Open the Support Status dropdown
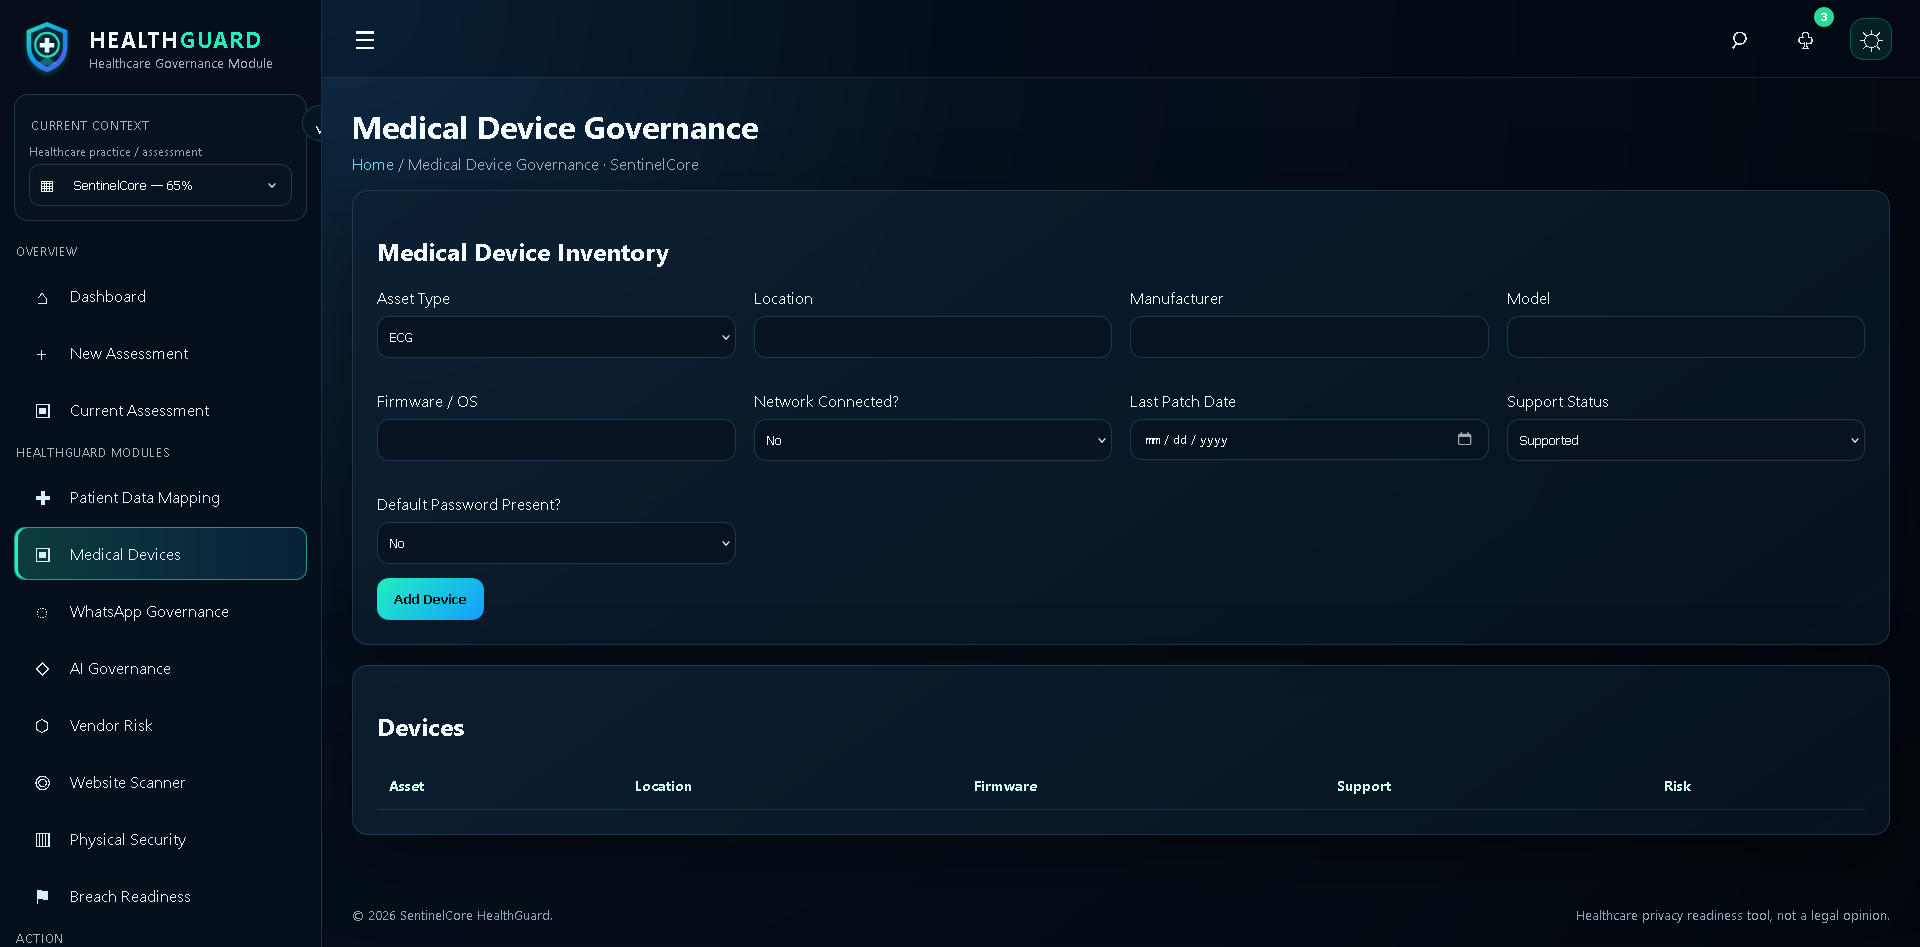The height and width of the screenshot is (947, 1920). [1685, 440]
